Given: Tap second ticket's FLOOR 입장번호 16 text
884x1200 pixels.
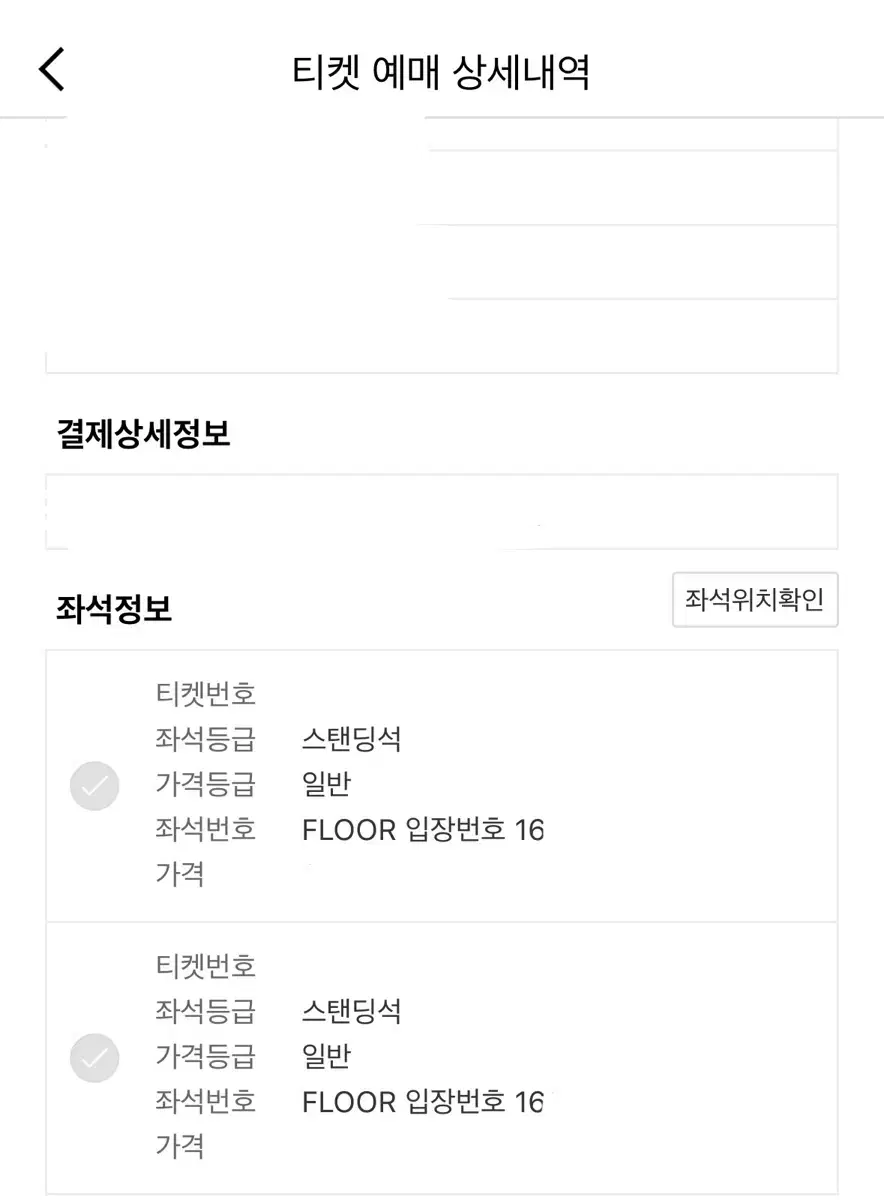Looking at the screenshot, I should point(422,1102).
